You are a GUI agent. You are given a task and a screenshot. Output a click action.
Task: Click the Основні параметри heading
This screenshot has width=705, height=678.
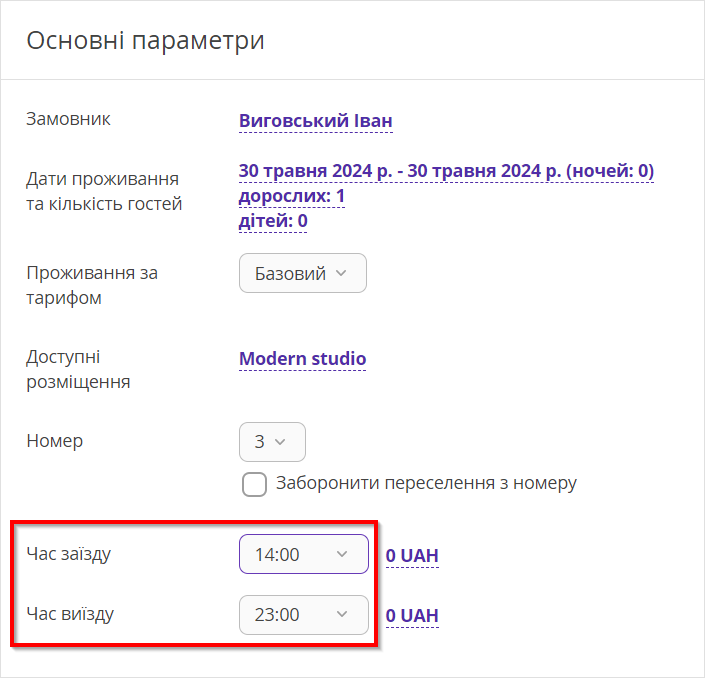tap(145, 40)
